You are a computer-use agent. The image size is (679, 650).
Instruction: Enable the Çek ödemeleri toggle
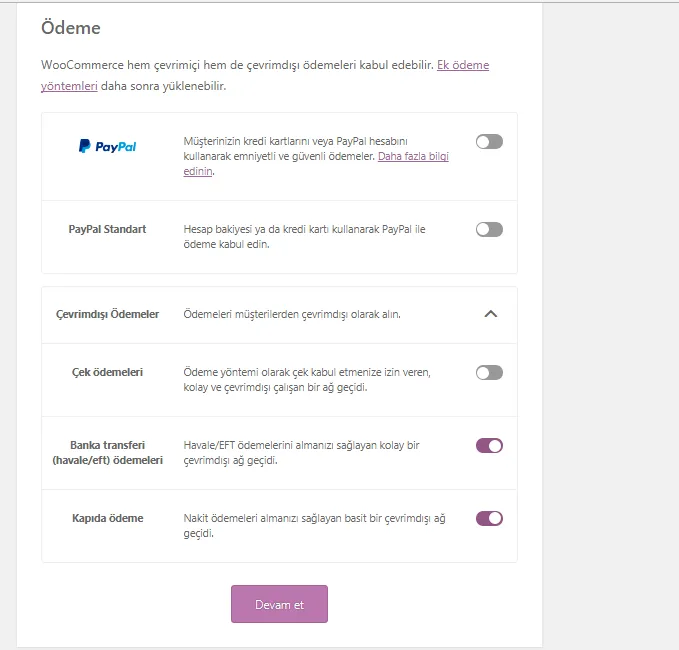click(489, 372)
